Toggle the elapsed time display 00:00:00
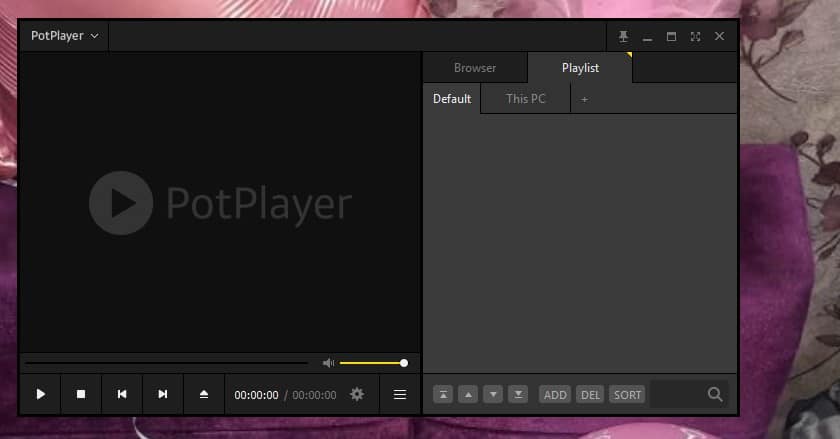 [x=256, y=395]
